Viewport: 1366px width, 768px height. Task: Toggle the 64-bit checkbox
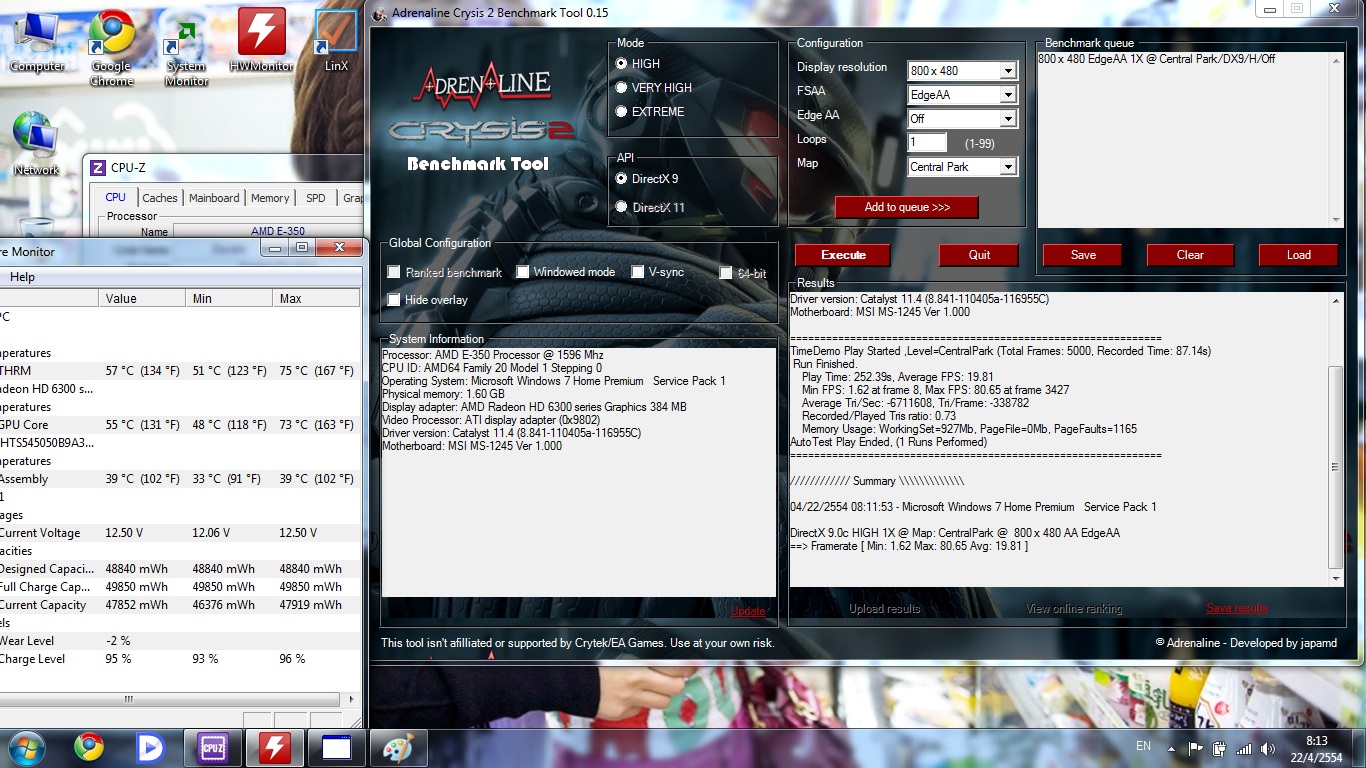(727, 273)
